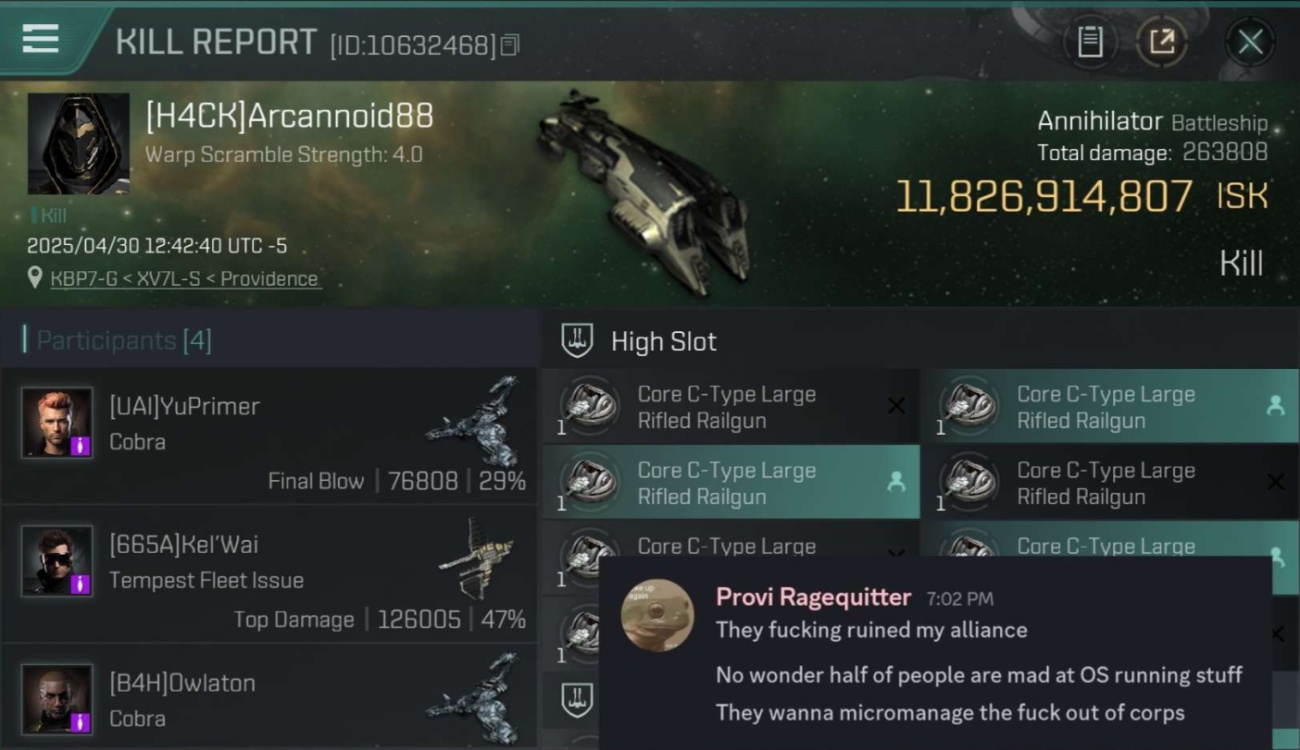Click person icon on top-right railgun
Image resolution: width=1300 pixels, height=750 pixels.
(1275, 405)
